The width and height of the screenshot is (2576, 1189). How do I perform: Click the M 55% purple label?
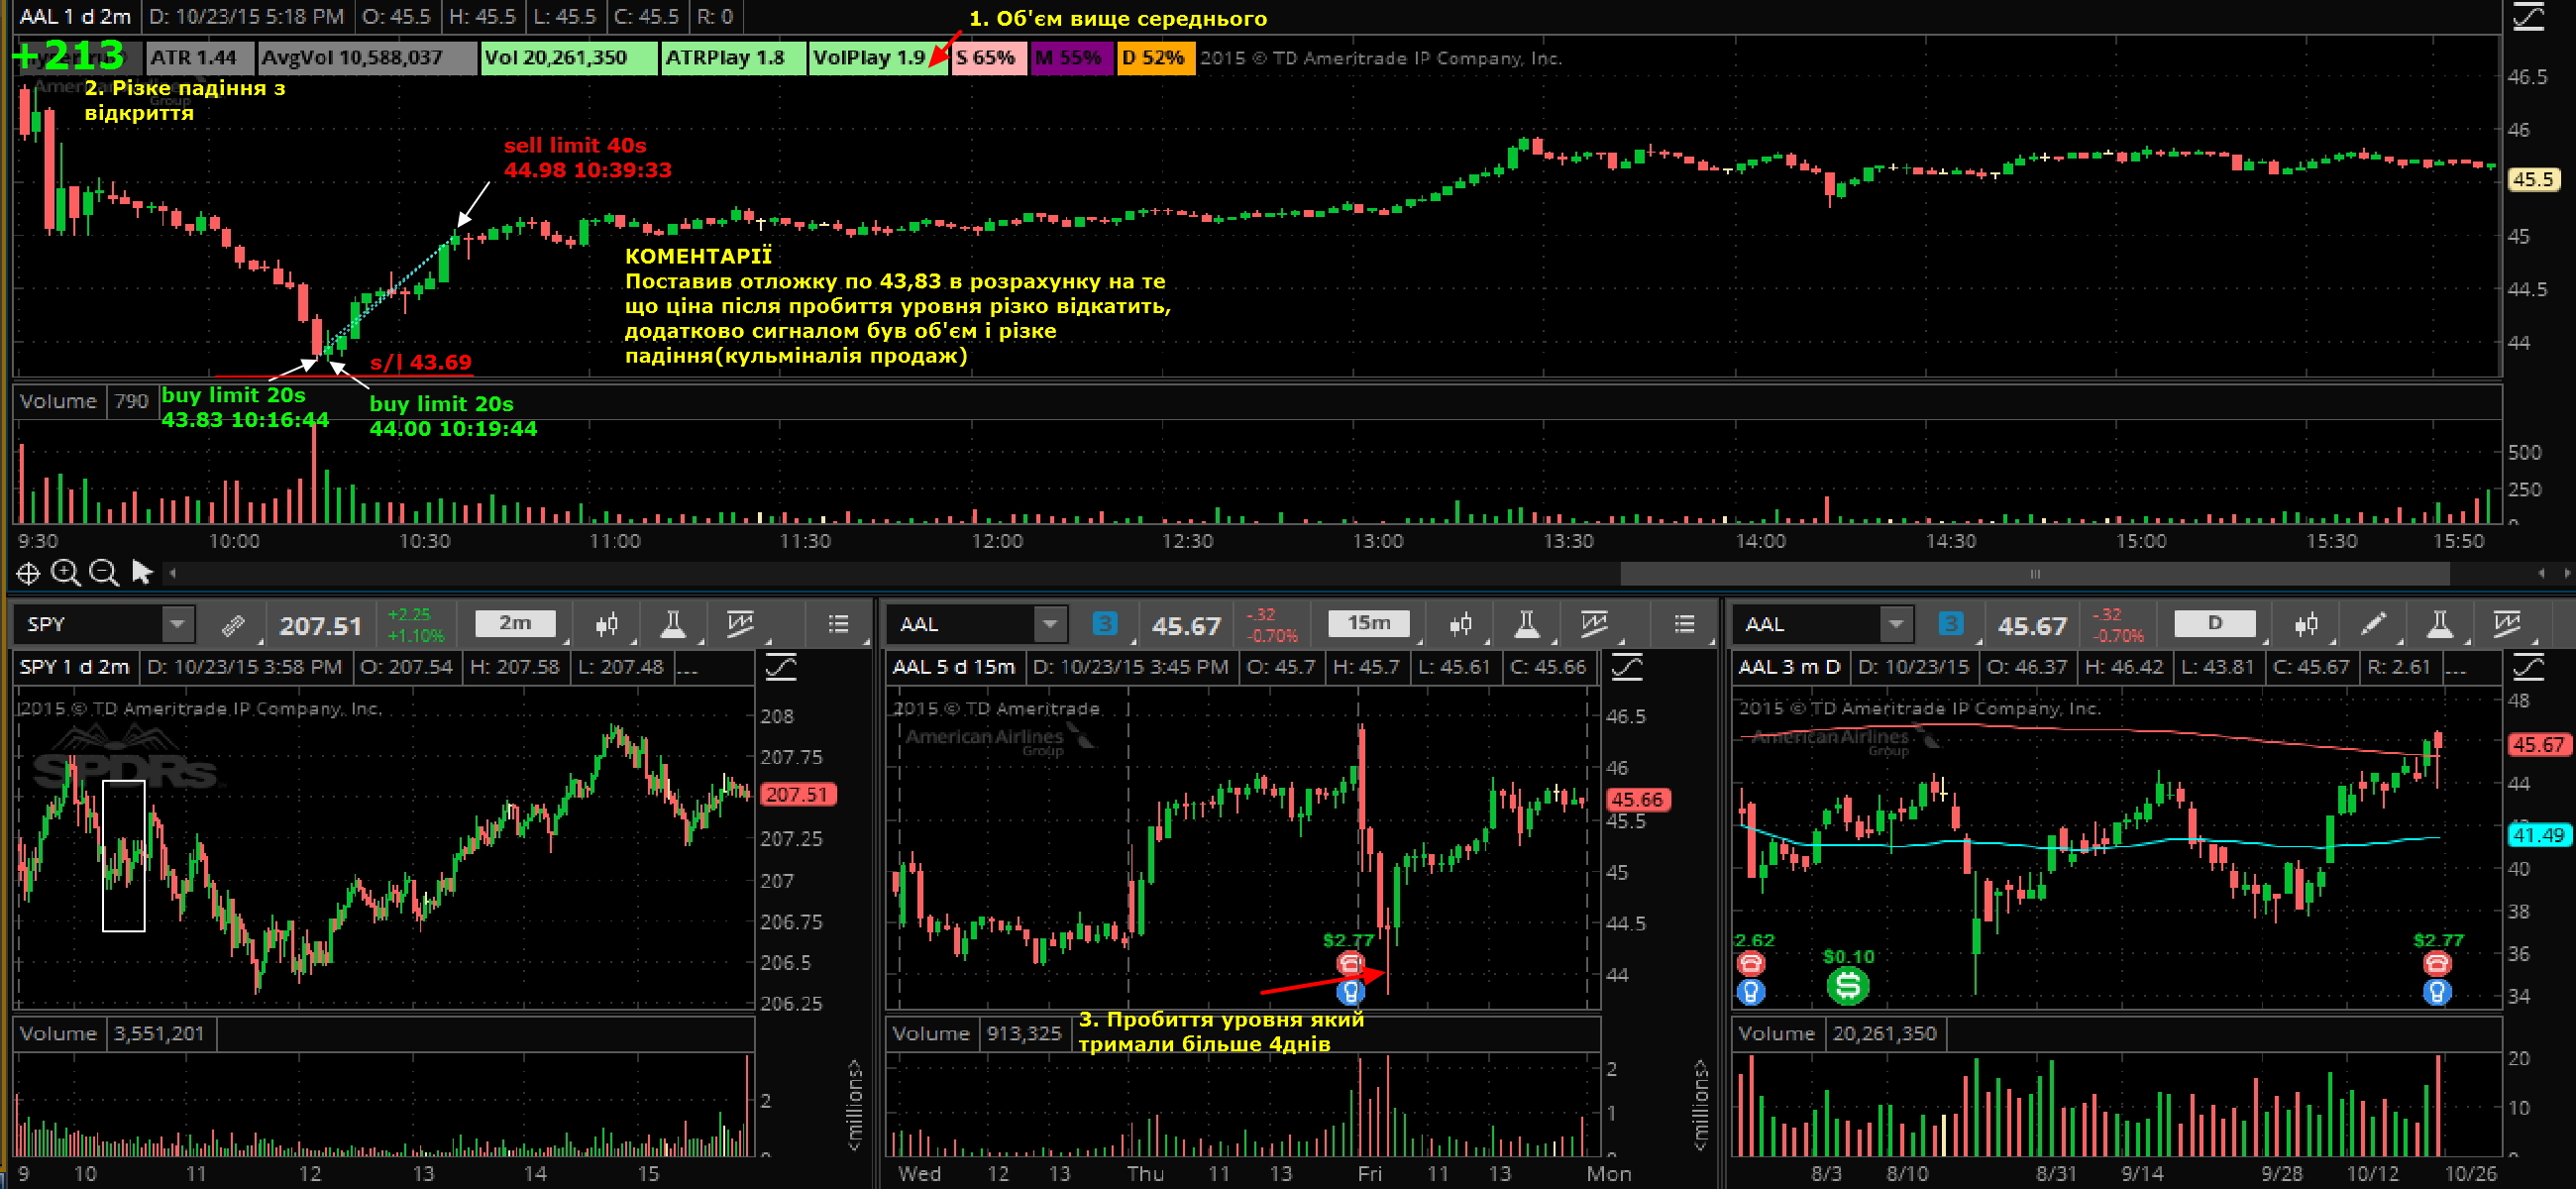[x=1072, y=58]
